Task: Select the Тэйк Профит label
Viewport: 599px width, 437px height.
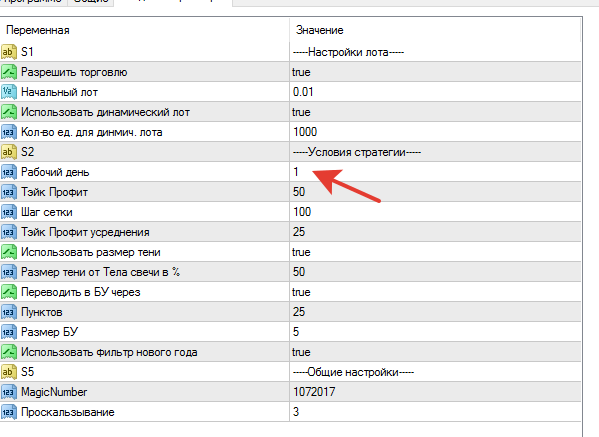Action: [54, 192]
